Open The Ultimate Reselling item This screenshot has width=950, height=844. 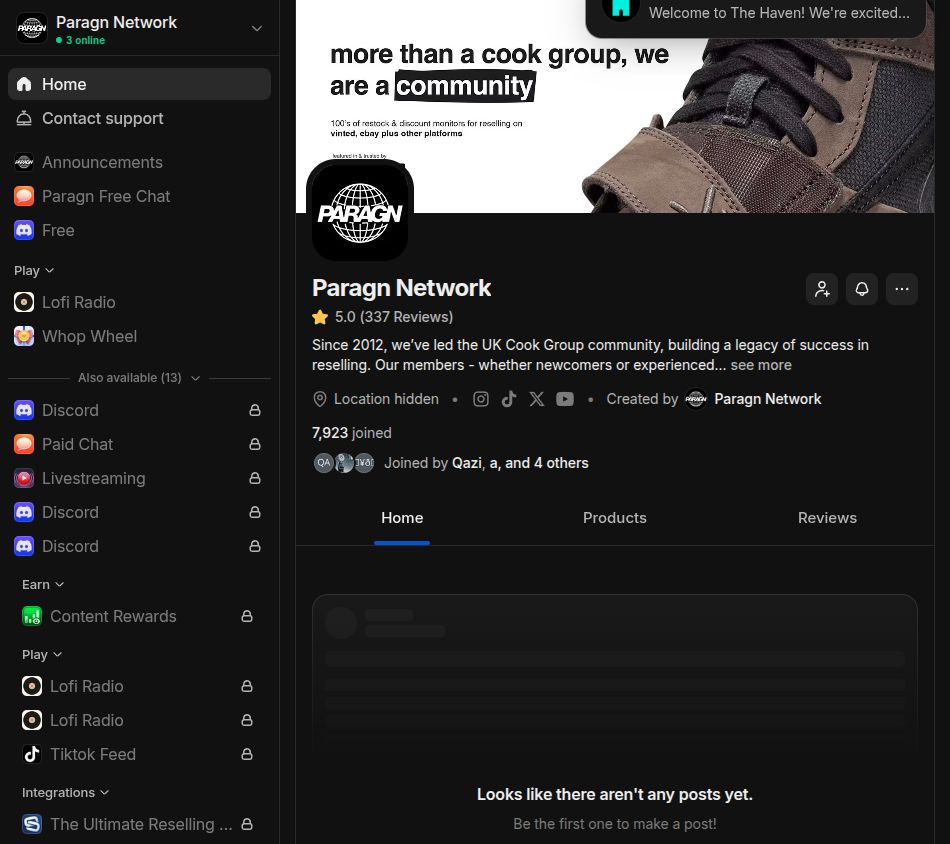coord(139,824)
